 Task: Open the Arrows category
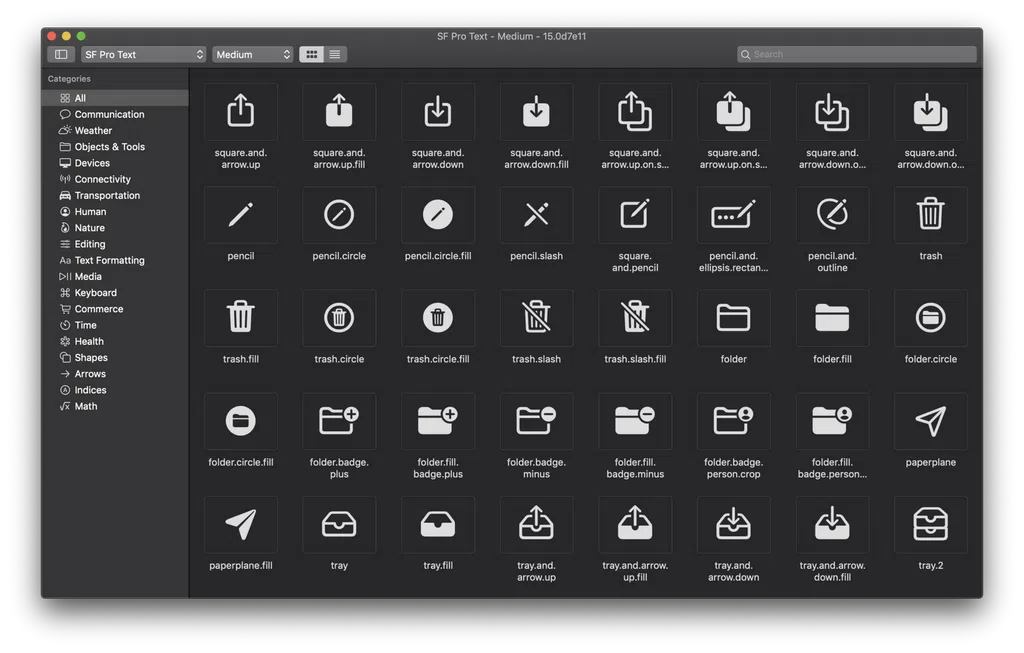(x=115, y=374)
